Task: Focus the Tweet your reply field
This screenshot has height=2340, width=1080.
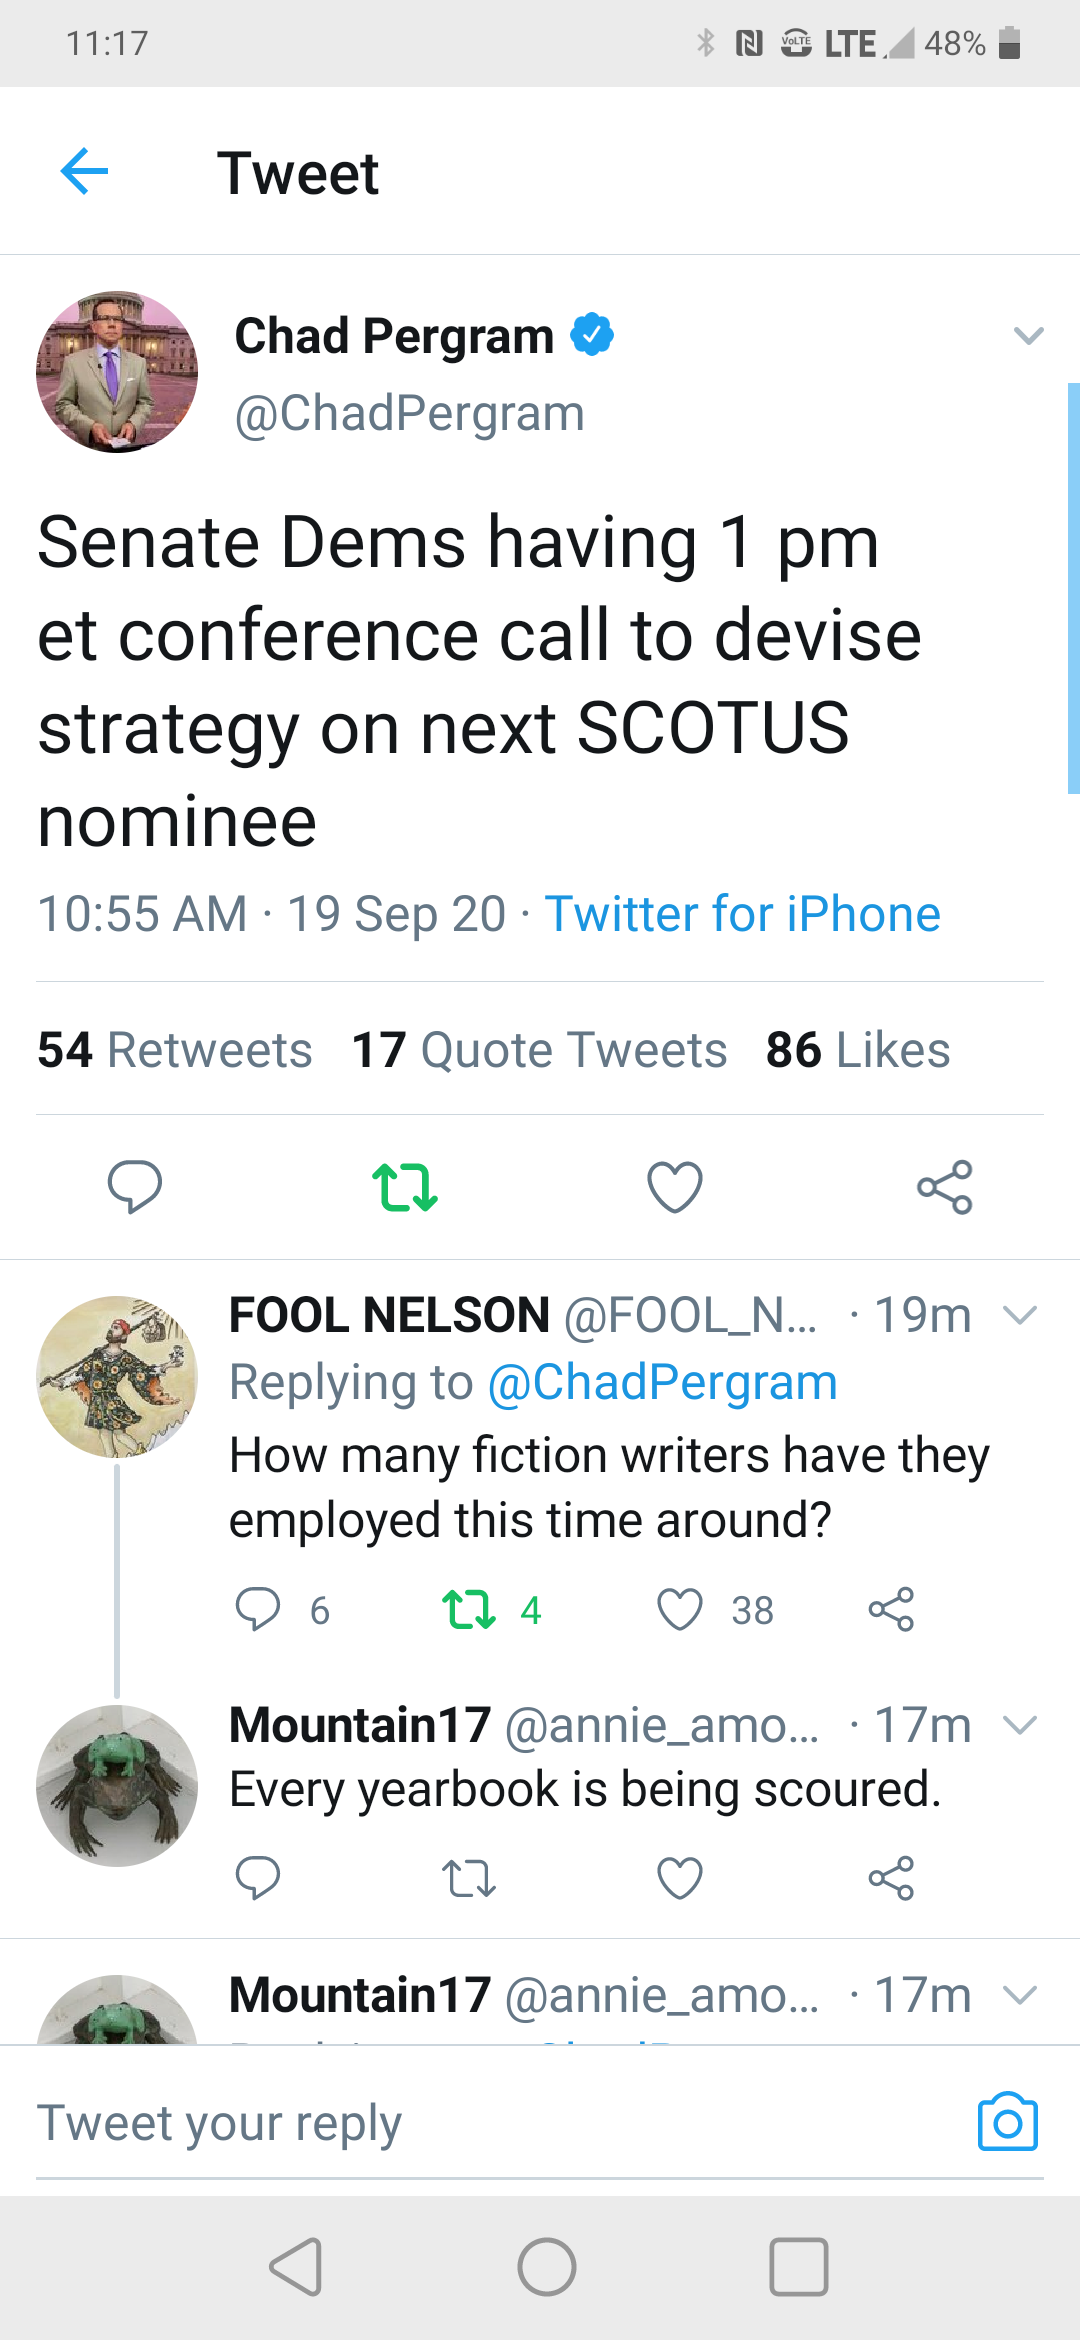Action: (x=500, y=2122)
